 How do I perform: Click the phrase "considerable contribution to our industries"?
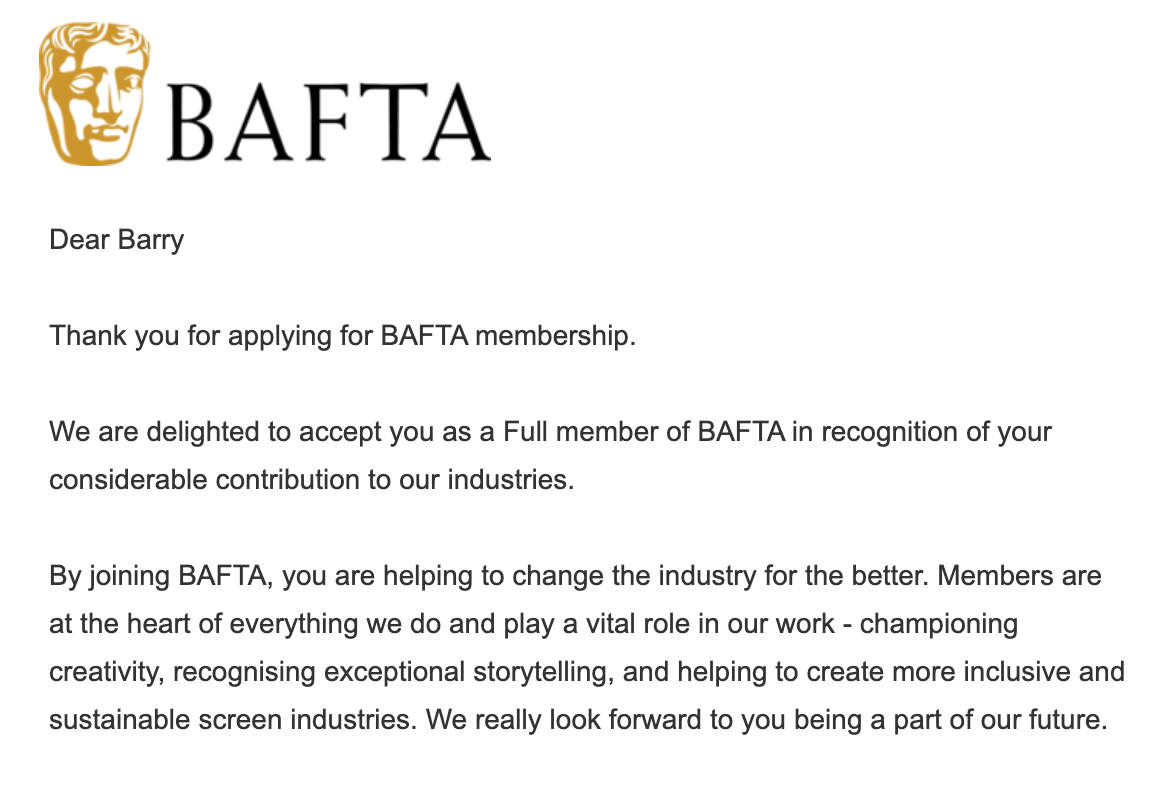click(312, 480)
